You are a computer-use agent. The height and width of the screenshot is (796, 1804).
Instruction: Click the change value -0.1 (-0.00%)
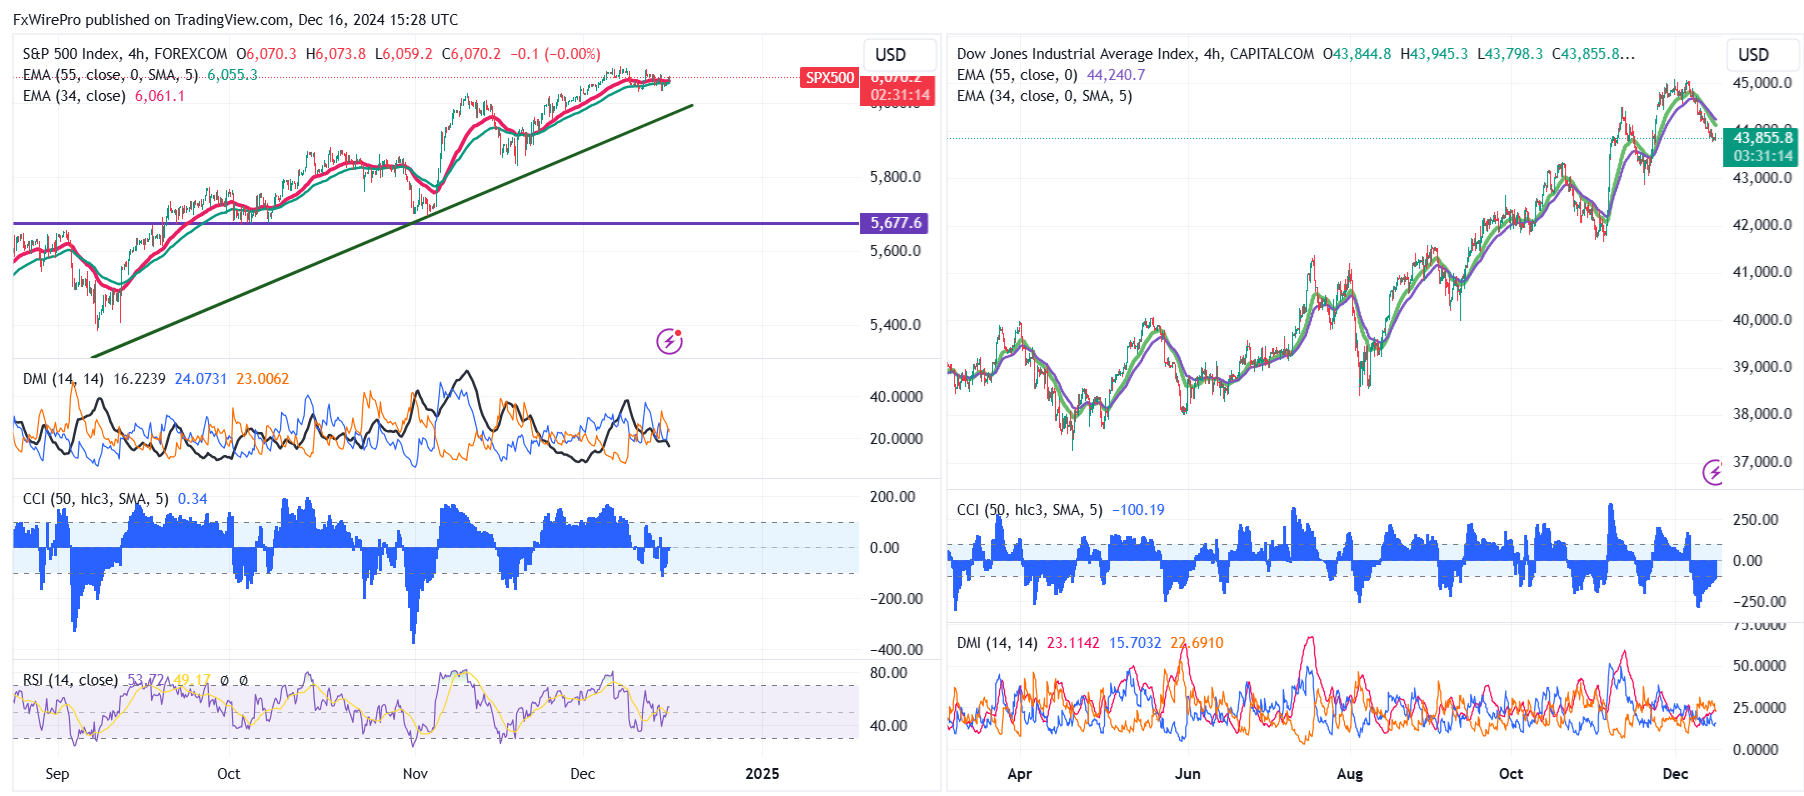click(x=556, y=54)
